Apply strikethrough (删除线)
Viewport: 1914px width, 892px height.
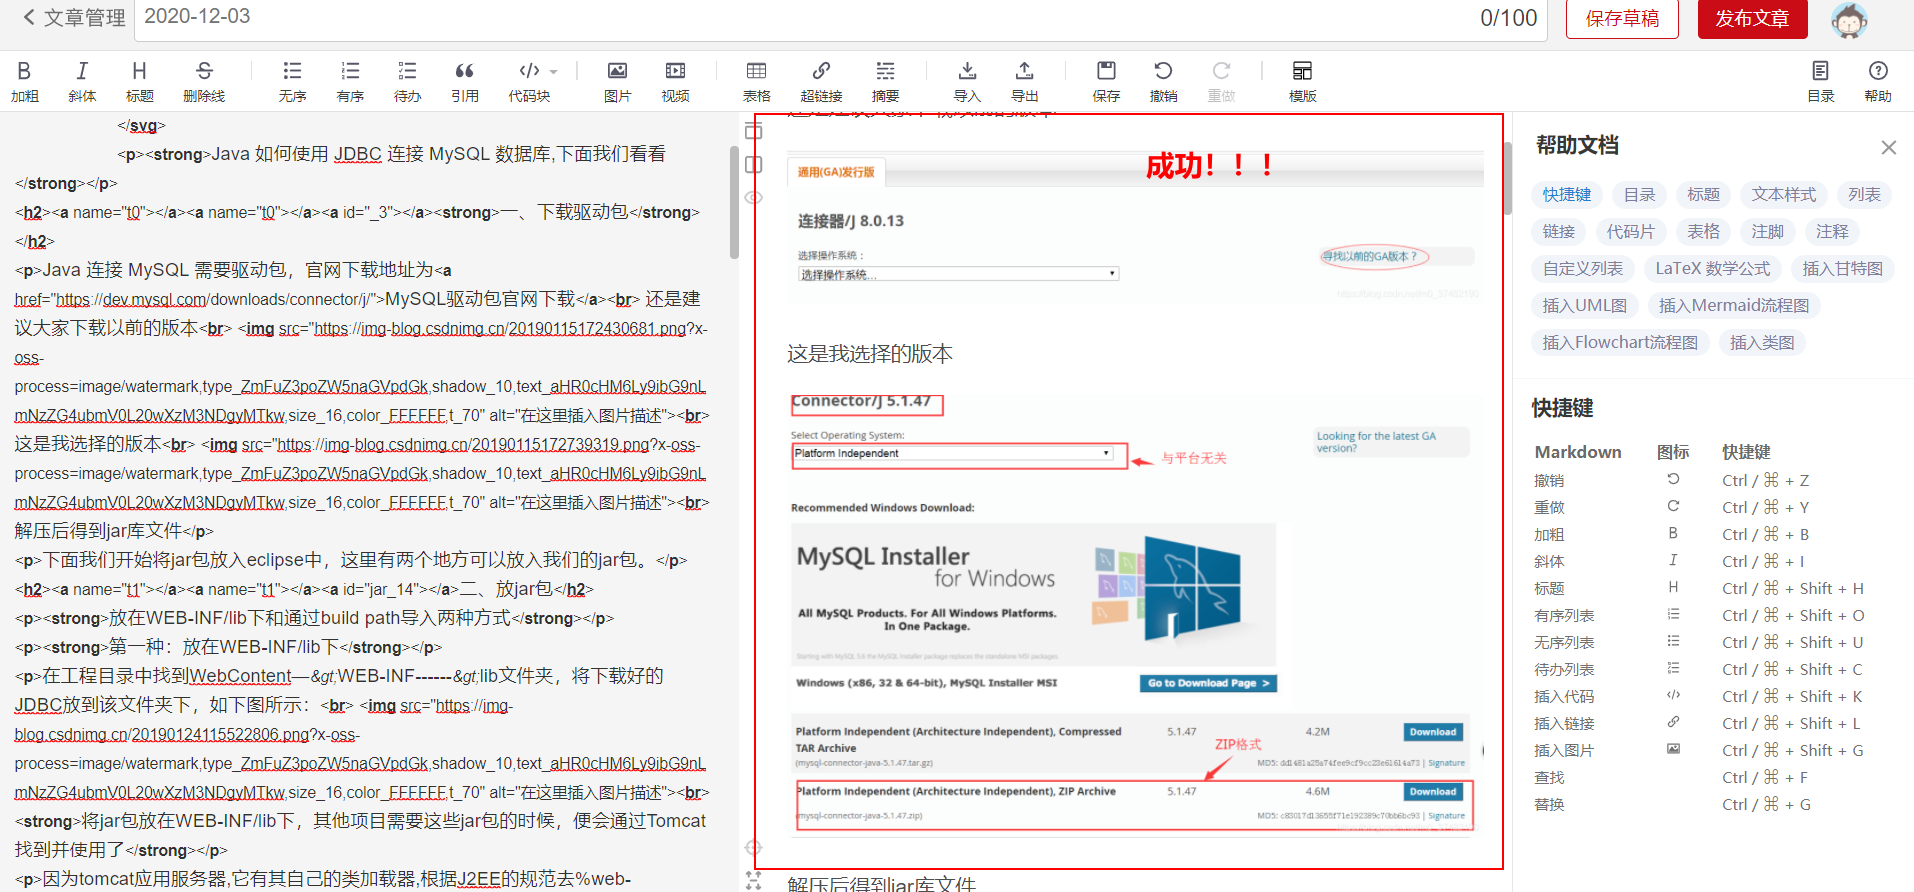pos(204,81)
